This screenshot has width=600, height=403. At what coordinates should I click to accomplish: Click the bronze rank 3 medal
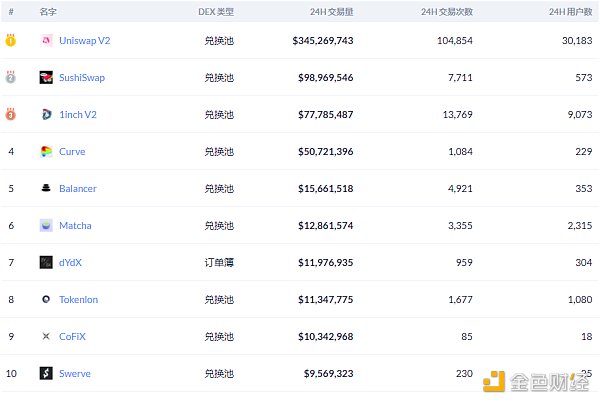coord(11,114)
